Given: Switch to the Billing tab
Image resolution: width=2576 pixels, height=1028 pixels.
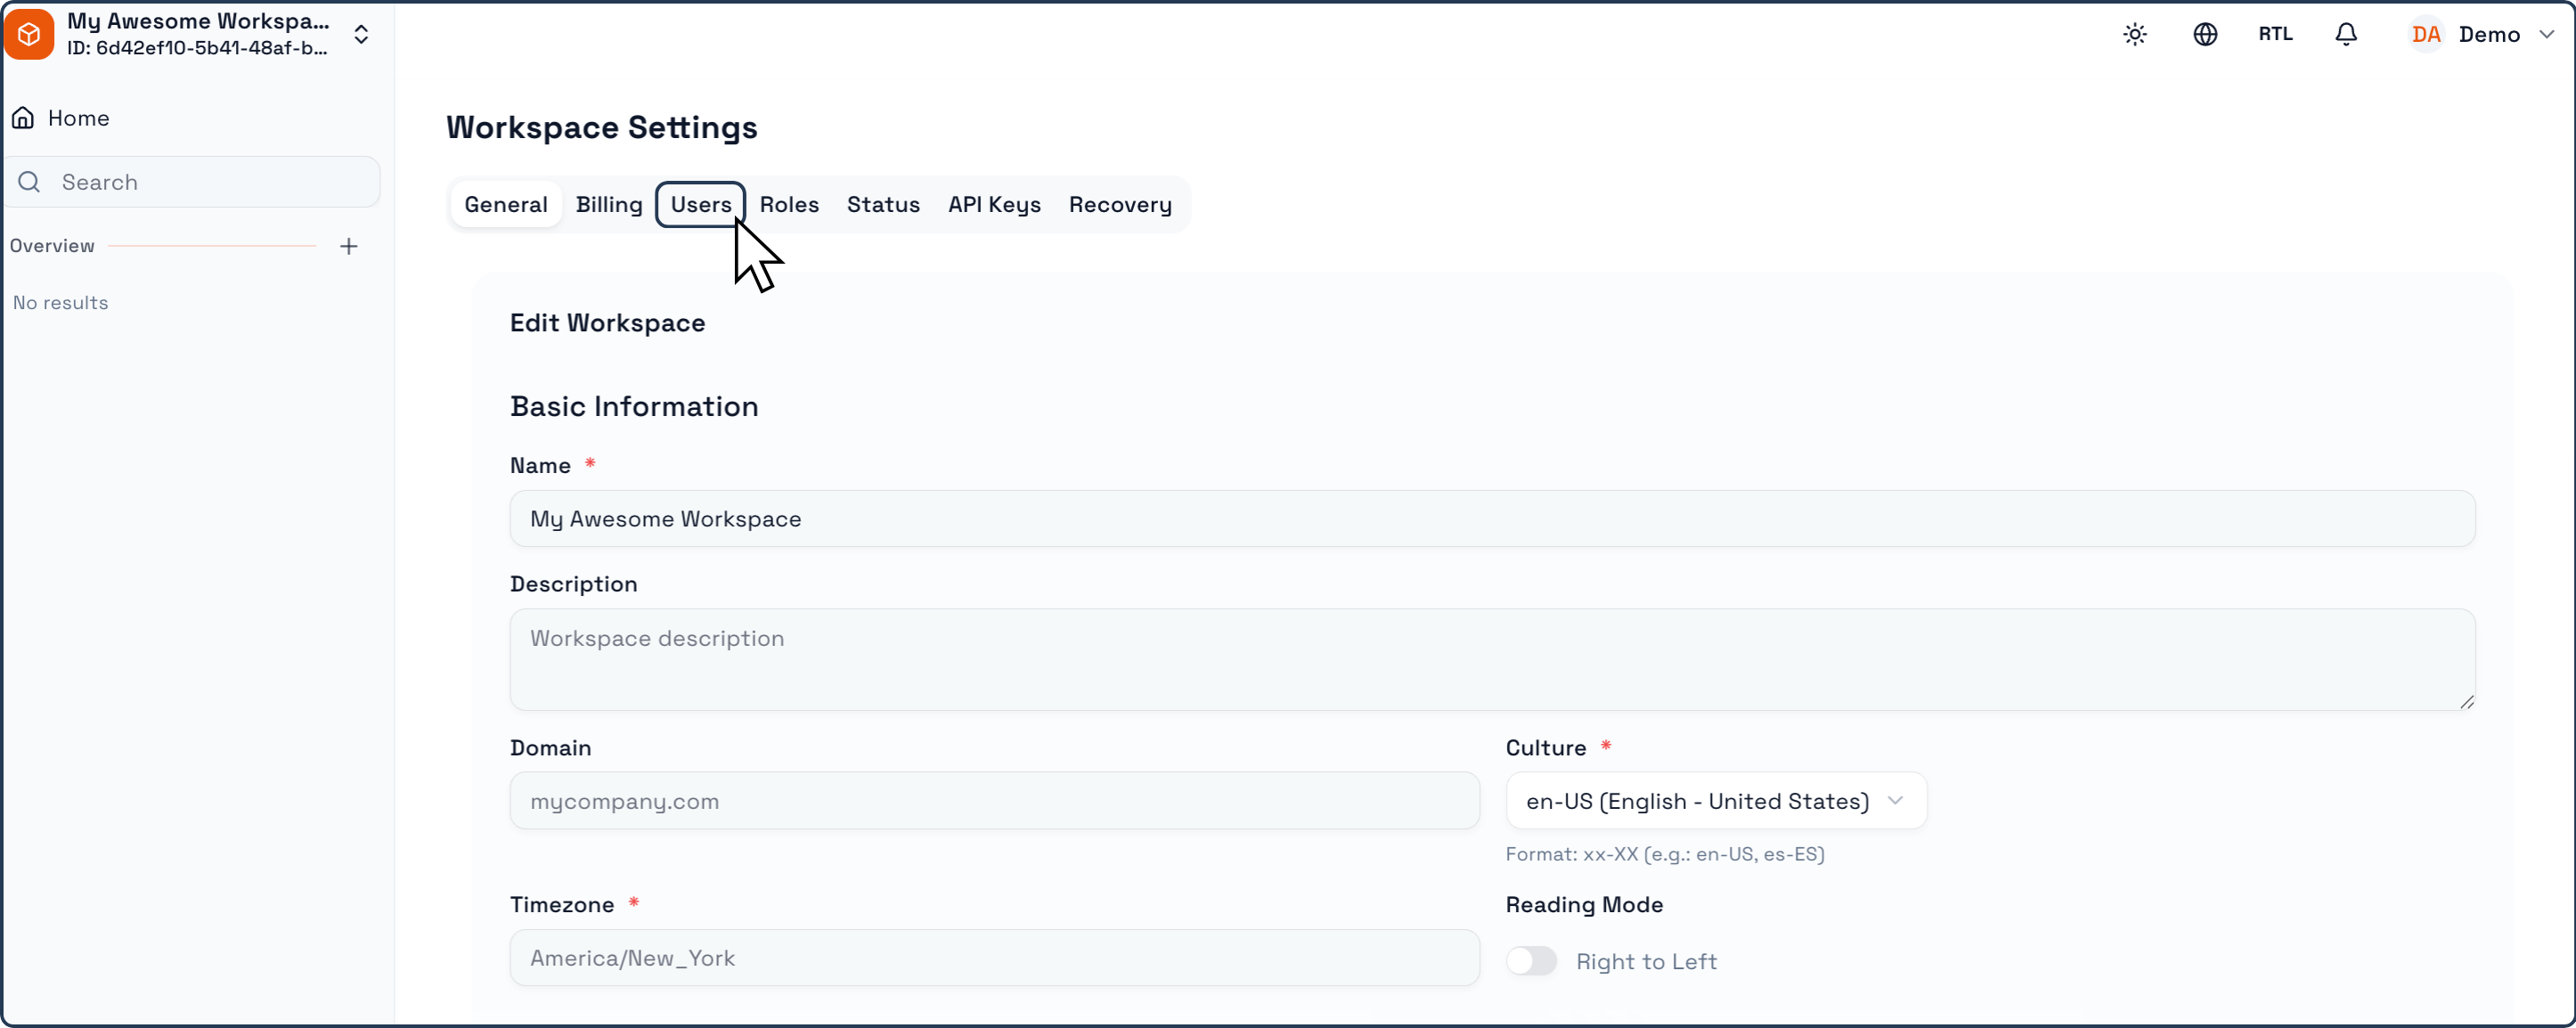Looking at the screenshot, I should coord(609,205).
